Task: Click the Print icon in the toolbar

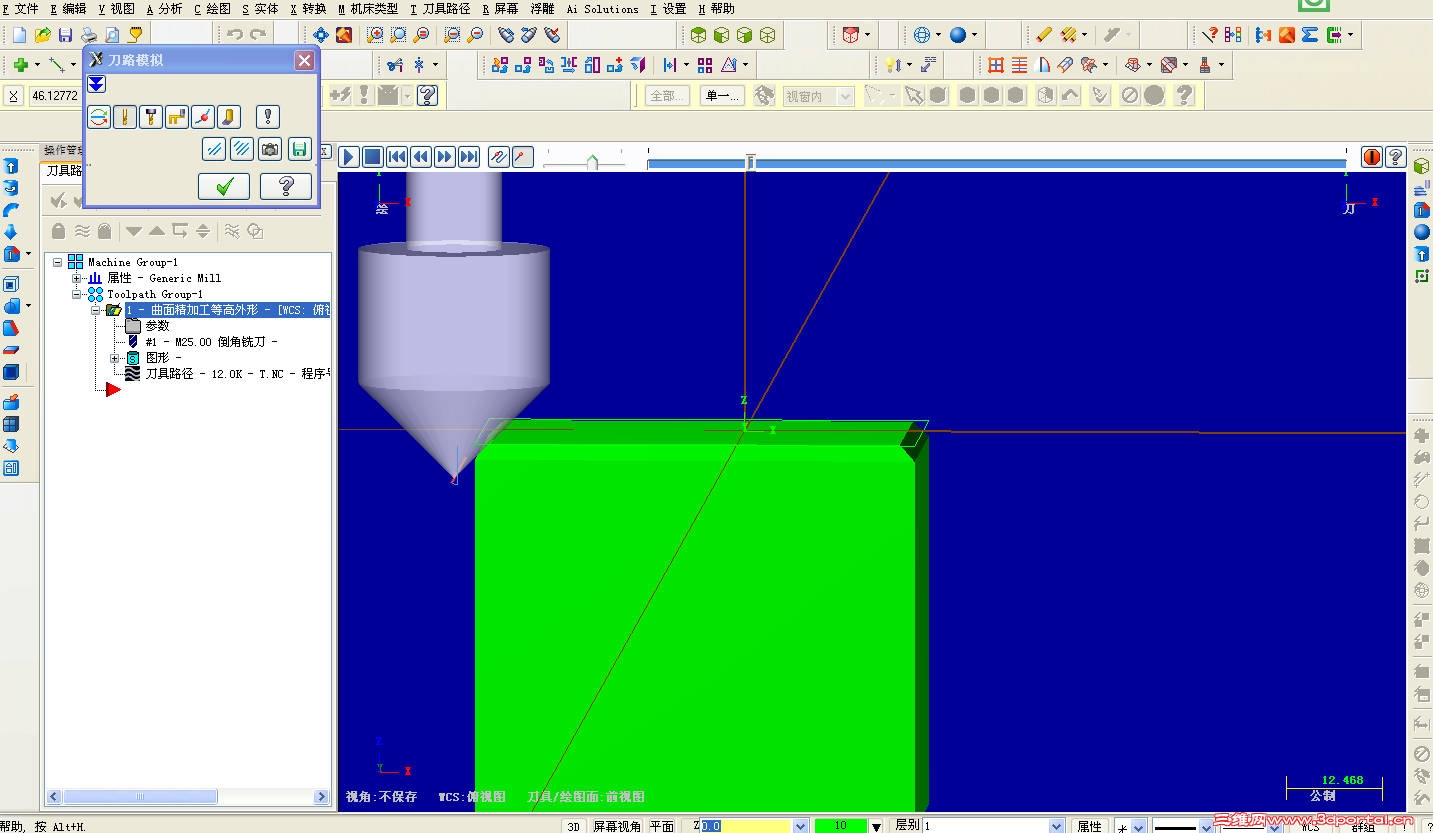Action: tap(89, 35)
